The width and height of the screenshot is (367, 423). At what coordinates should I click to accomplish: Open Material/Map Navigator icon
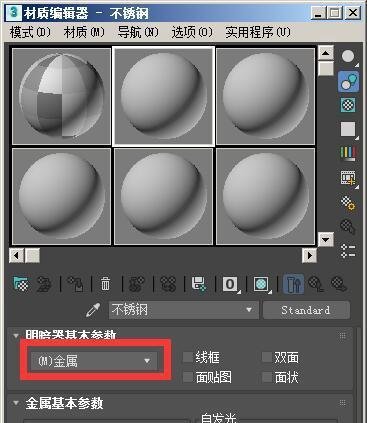[348, 251]
